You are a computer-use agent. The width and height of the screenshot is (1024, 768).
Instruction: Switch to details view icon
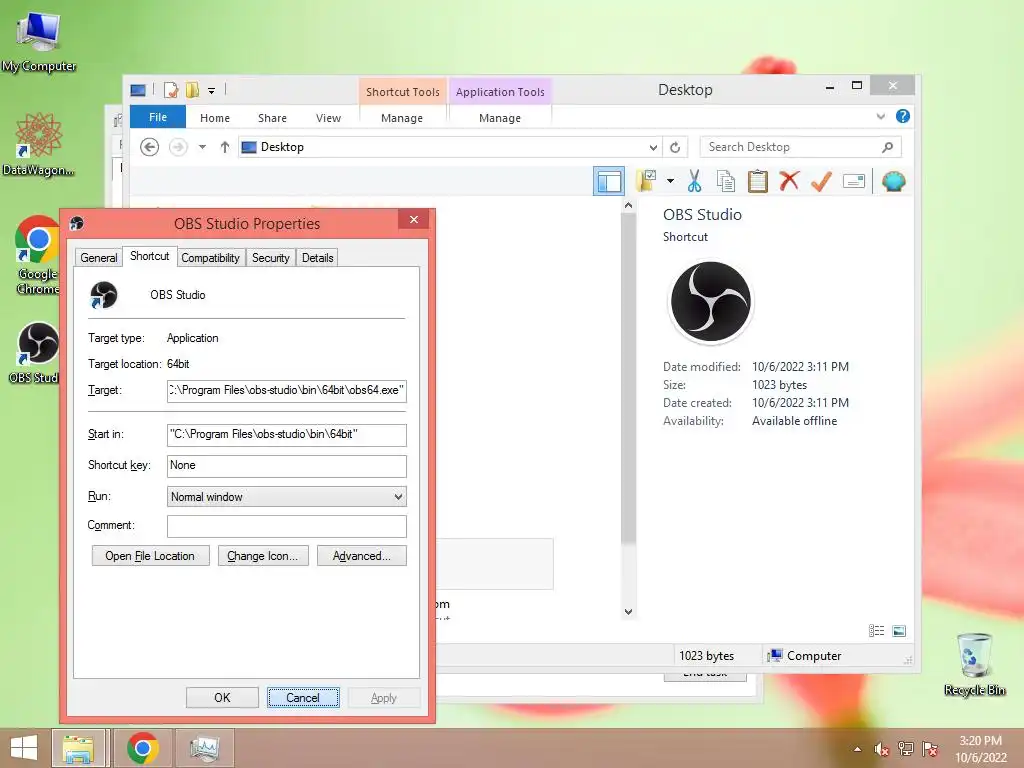click(x=876, y=631)
